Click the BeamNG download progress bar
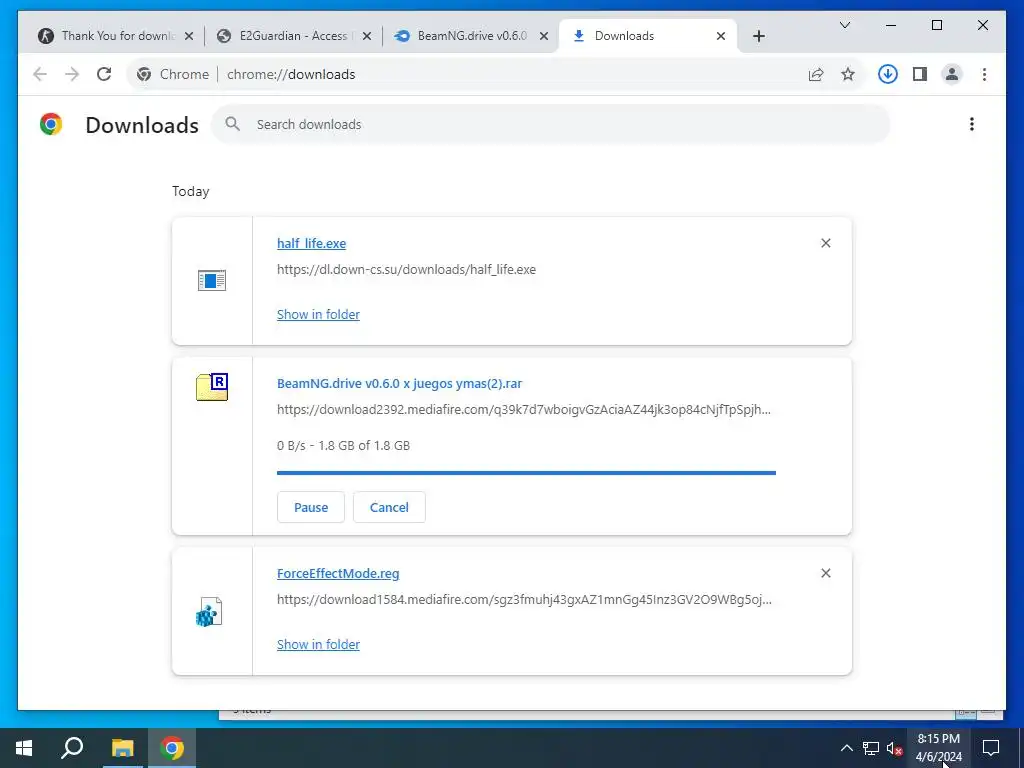The height and width of the screenshot is (768, 1024). [x=526, y=473]
